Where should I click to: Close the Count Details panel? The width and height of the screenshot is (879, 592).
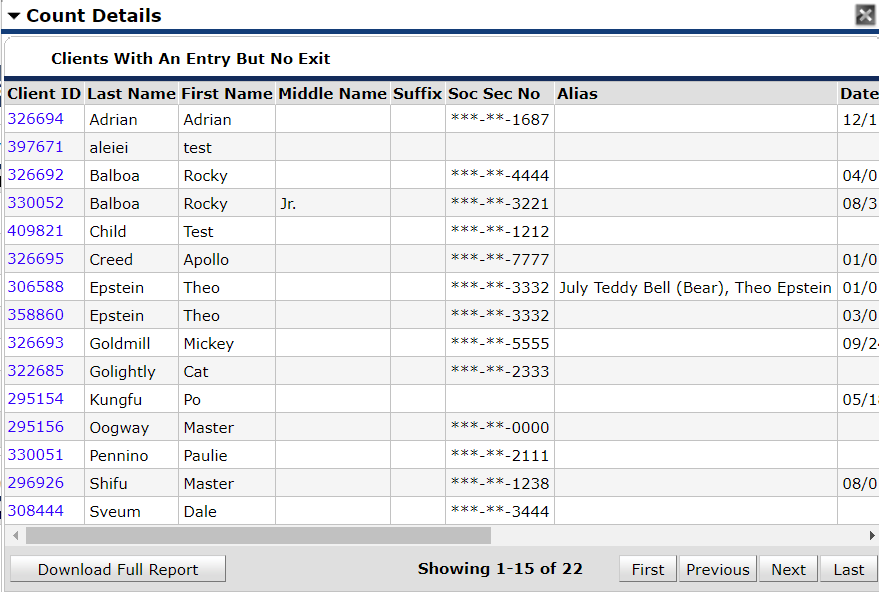click(866, 15)
